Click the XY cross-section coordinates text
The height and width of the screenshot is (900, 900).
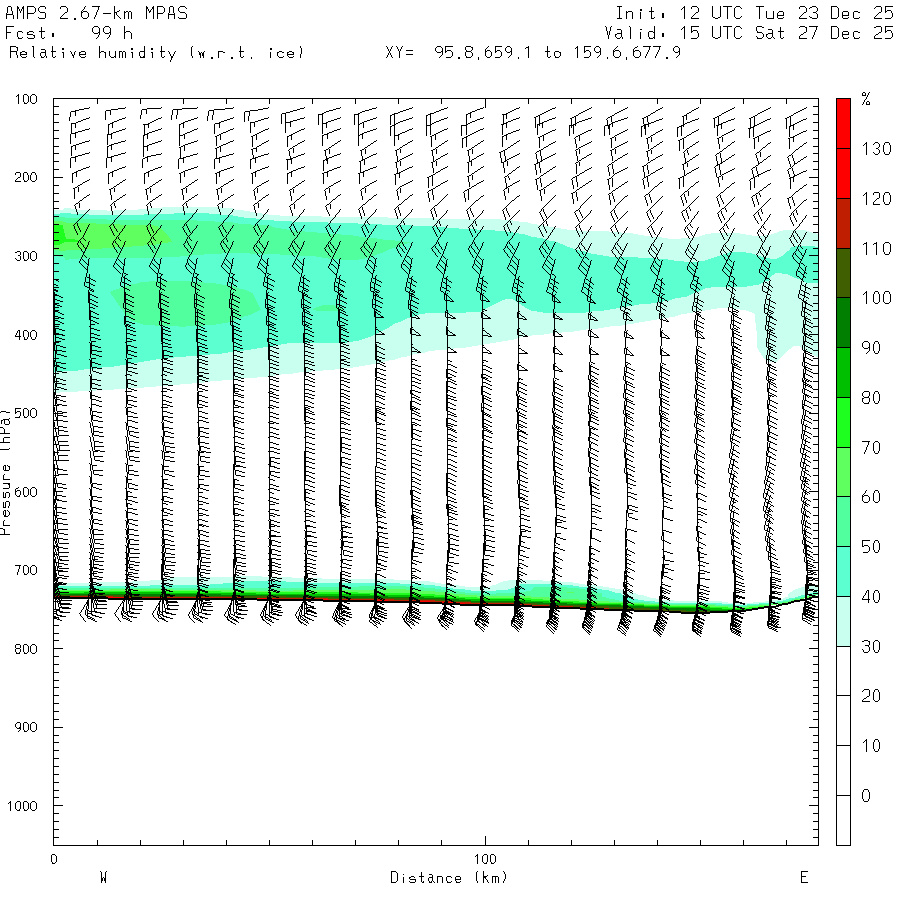pos(533,52)
